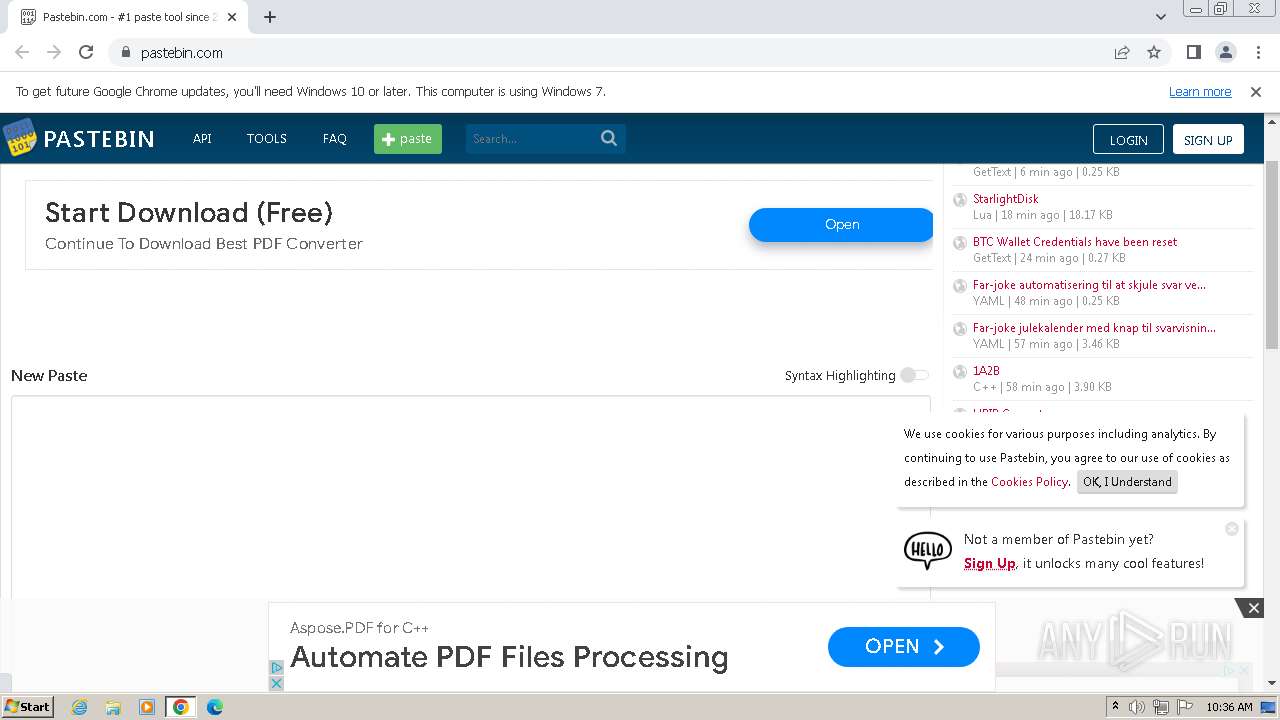The height and width of the screenshot is (720, 1280).
Task: Accept cookies with OK, I Understand
Action: [1127, 482]
